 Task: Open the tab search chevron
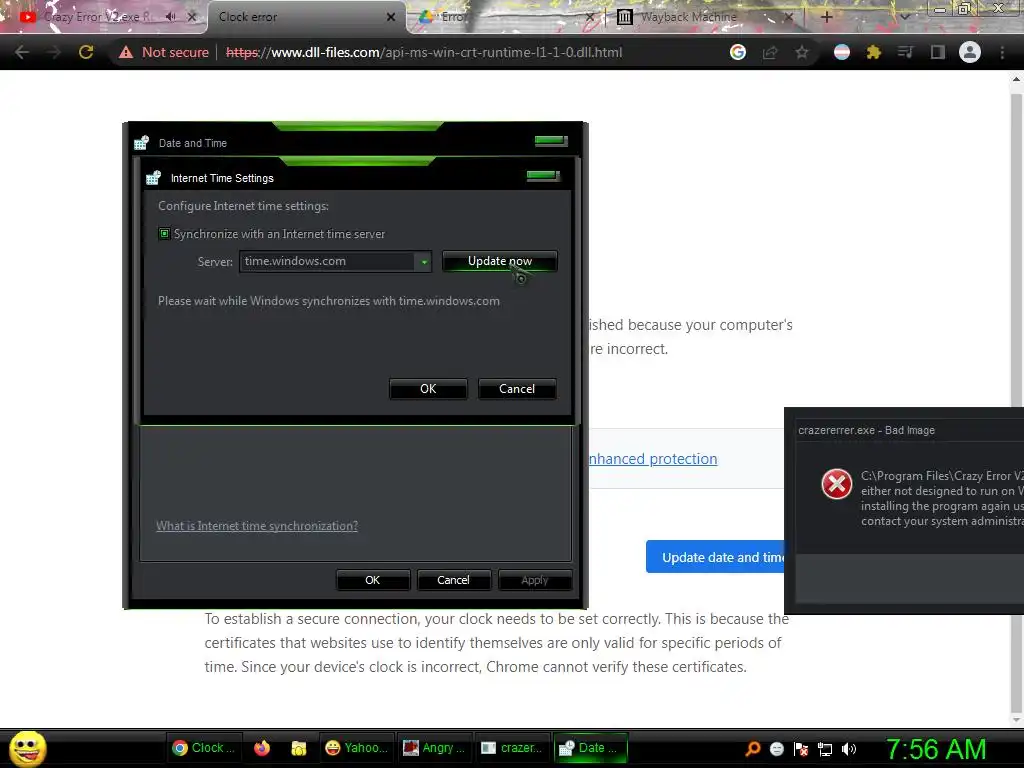(x=904, y=17)
